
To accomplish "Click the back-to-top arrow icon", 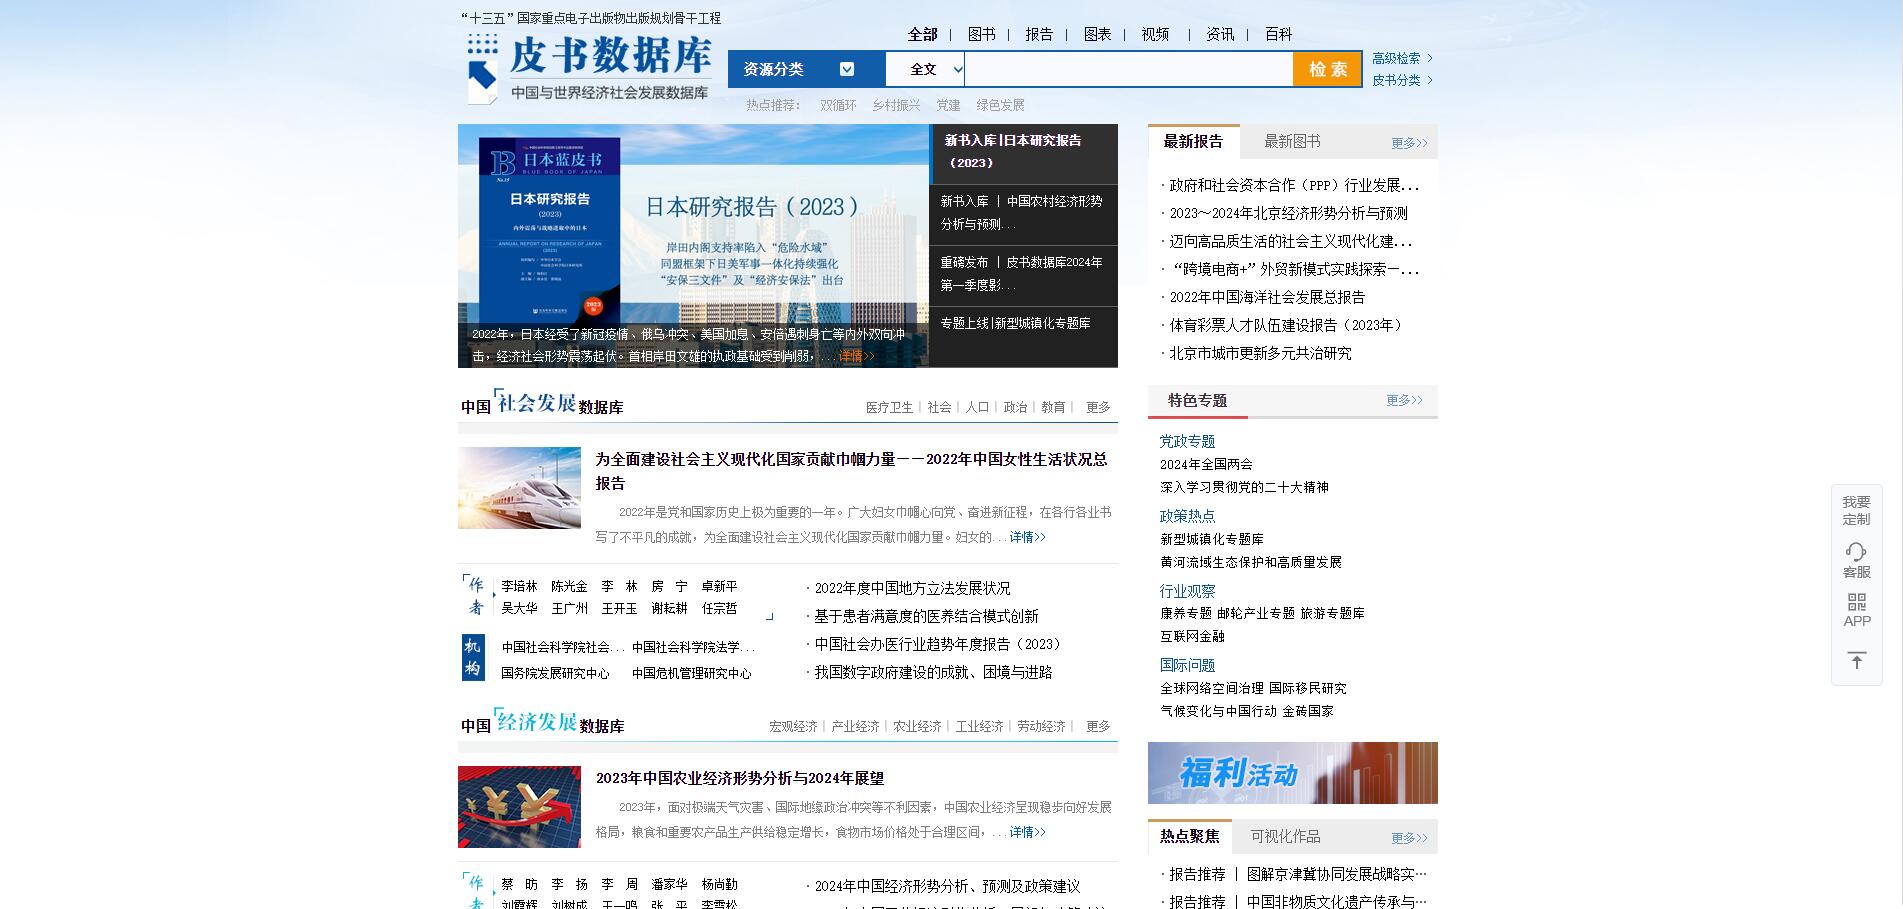I will (x=1856, y=661).
